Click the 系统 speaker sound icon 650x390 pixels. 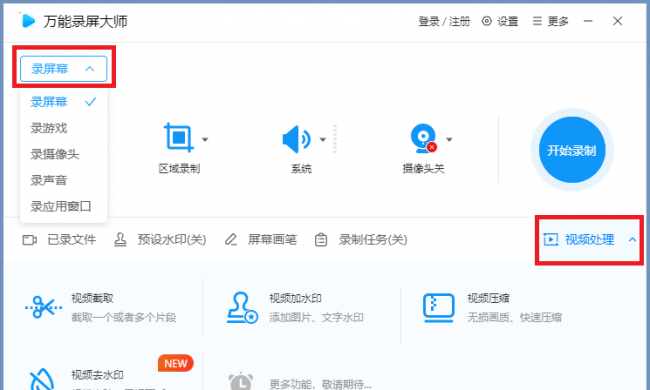(x=297, y=139)
